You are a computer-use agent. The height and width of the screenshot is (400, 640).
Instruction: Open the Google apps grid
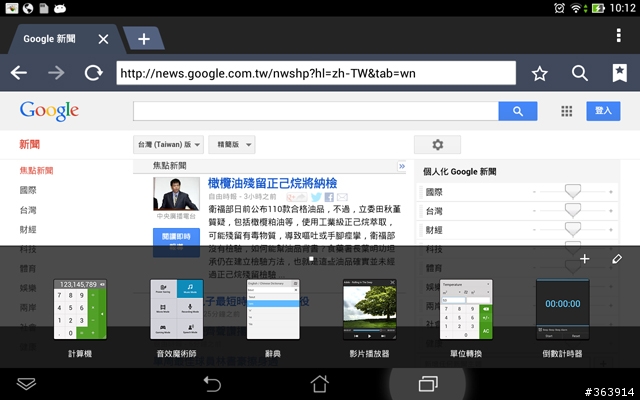point(567,111)
